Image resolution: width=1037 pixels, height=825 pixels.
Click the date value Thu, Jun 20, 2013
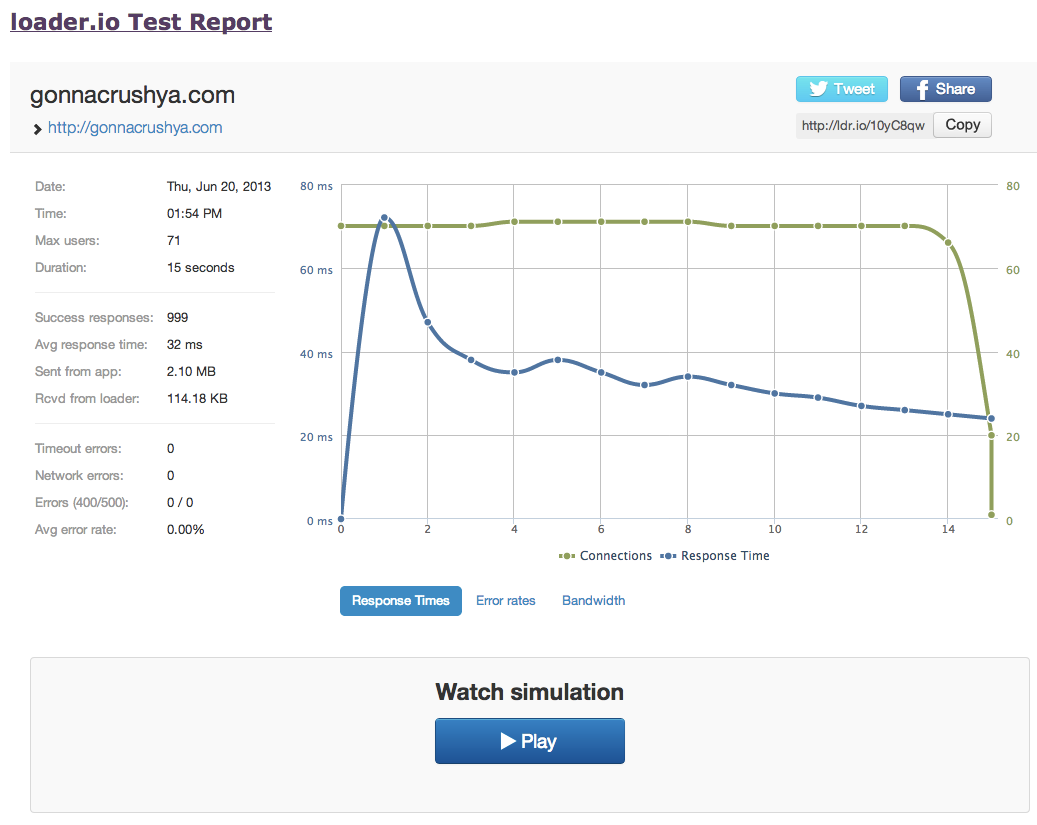click(219, 187)
